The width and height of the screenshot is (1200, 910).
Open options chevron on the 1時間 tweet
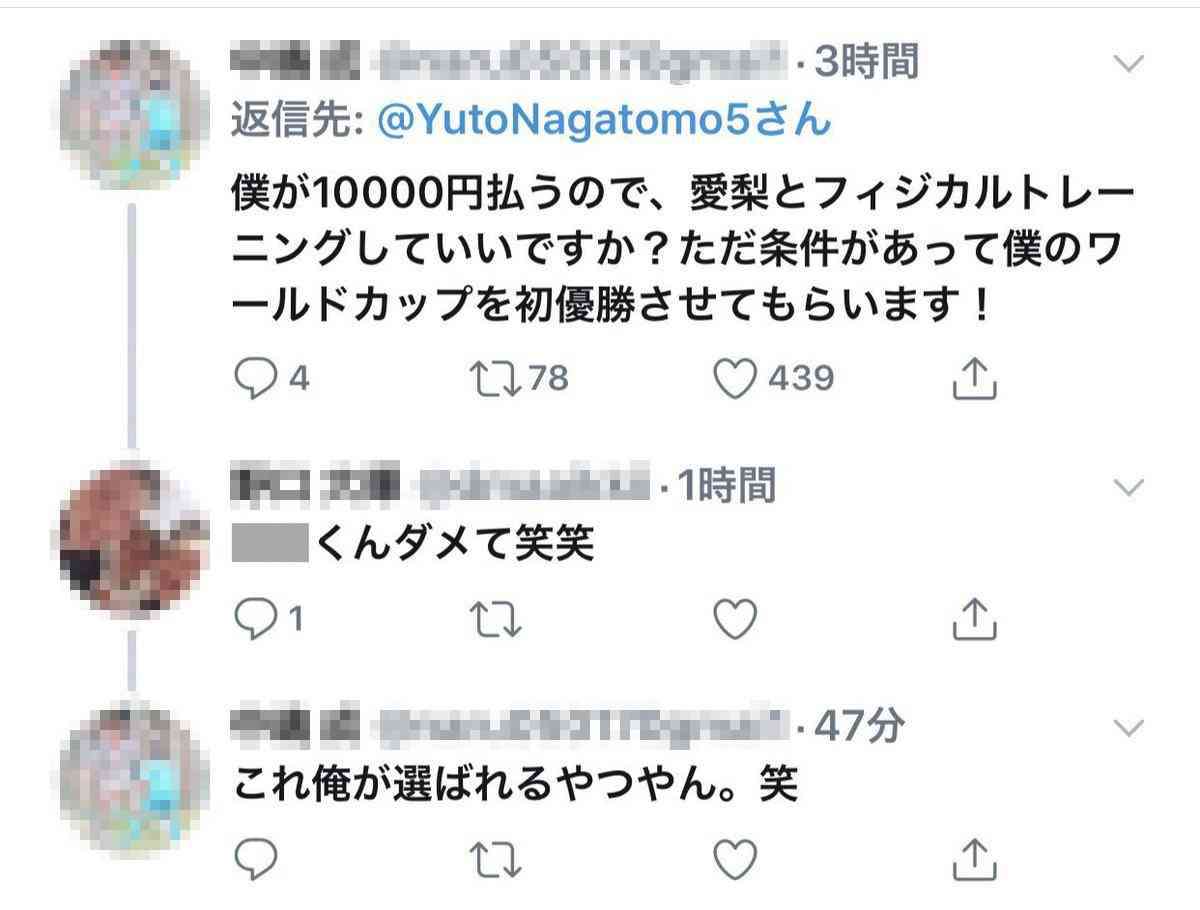click(x=1128, y=488)
